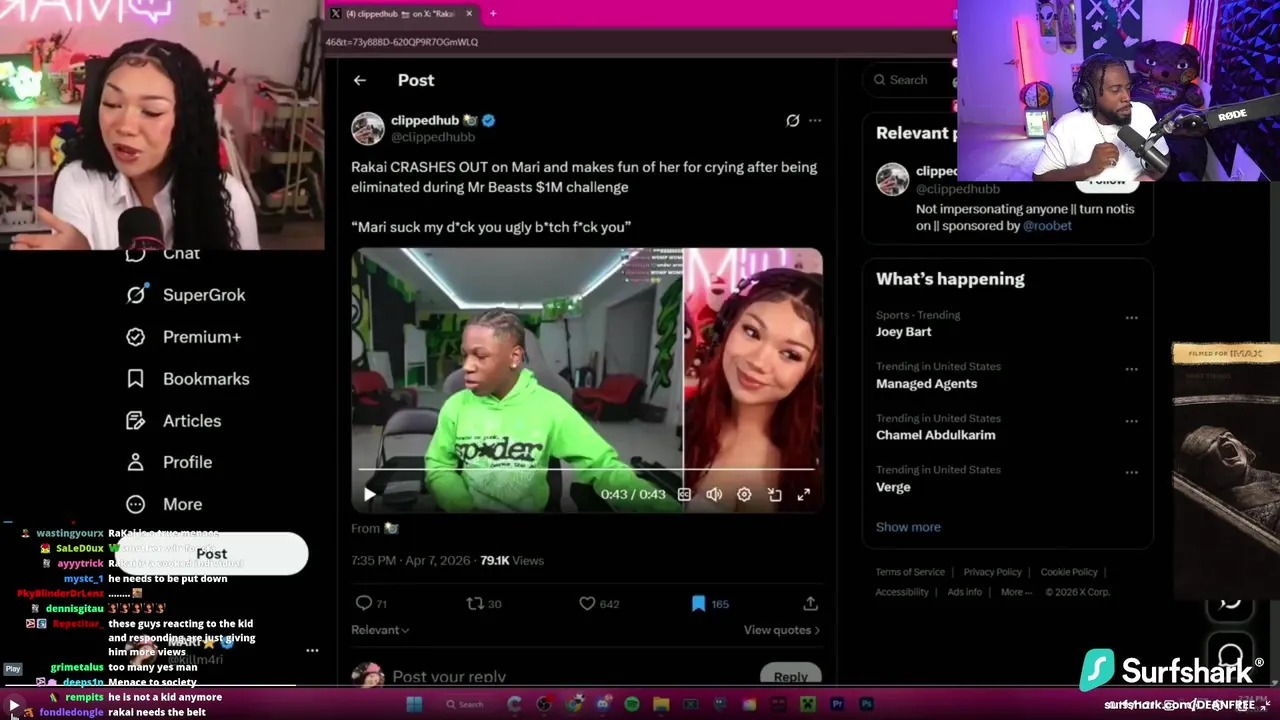Click the account three-dot menu in sidebar
This screenshot has width=1280, height=720.
[x=312, y=651]
